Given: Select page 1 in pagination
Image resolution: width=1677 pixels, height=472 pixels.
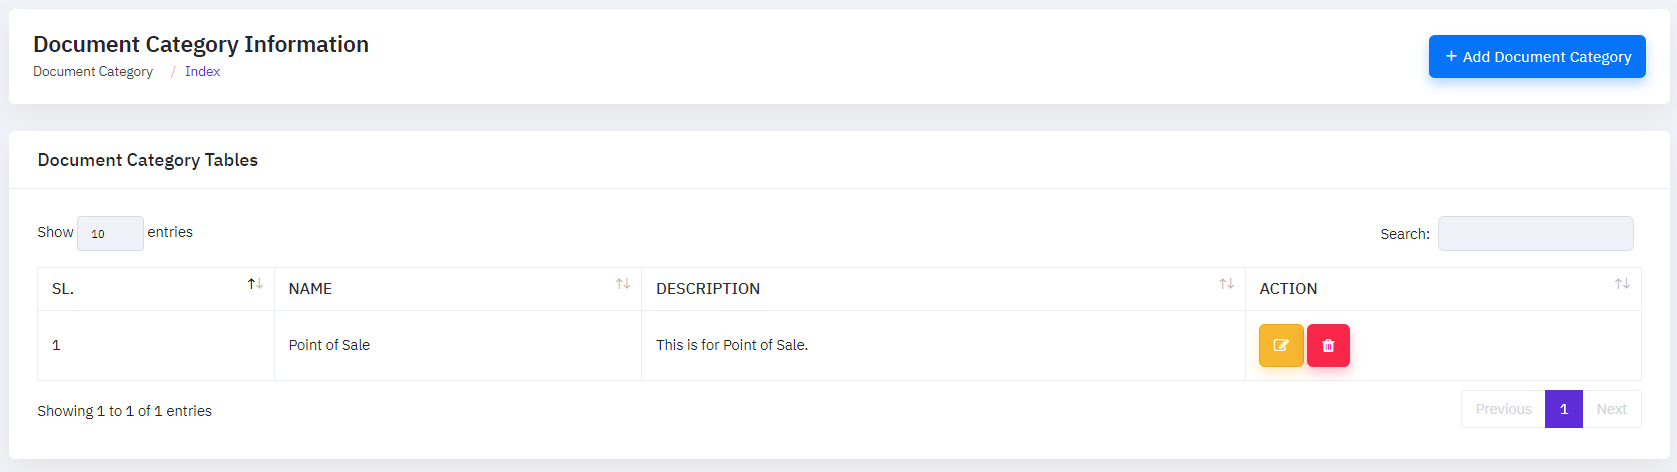Looking at the screenshot, I should pos(1564,409).
